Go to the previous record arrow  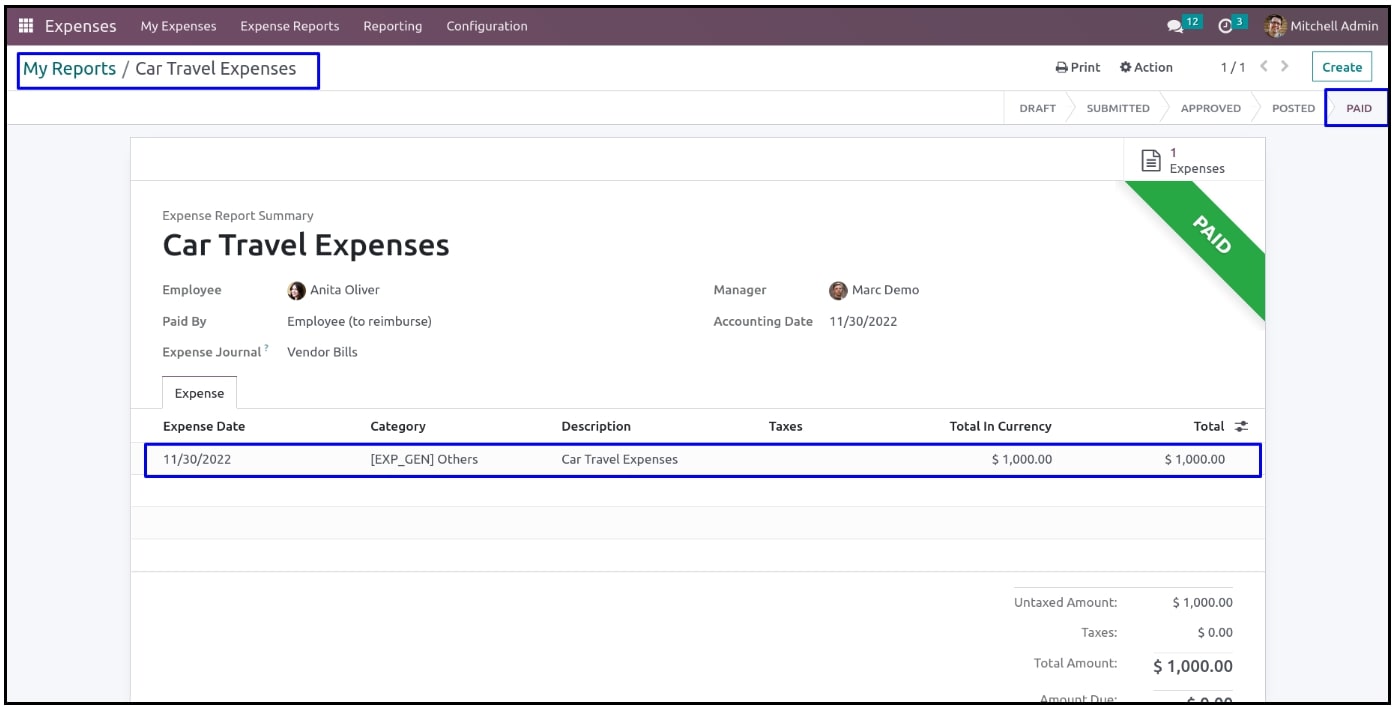click(x=1263, y=67)
